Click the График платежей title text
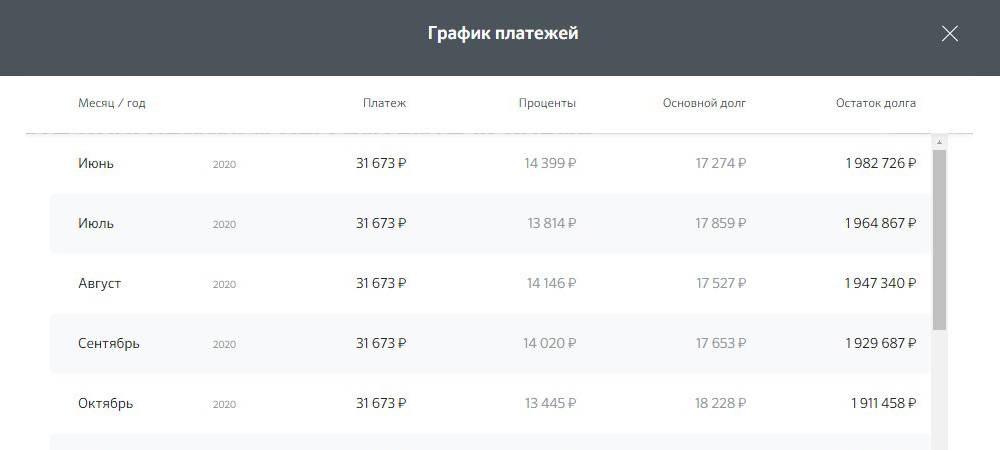 (503, 34)
